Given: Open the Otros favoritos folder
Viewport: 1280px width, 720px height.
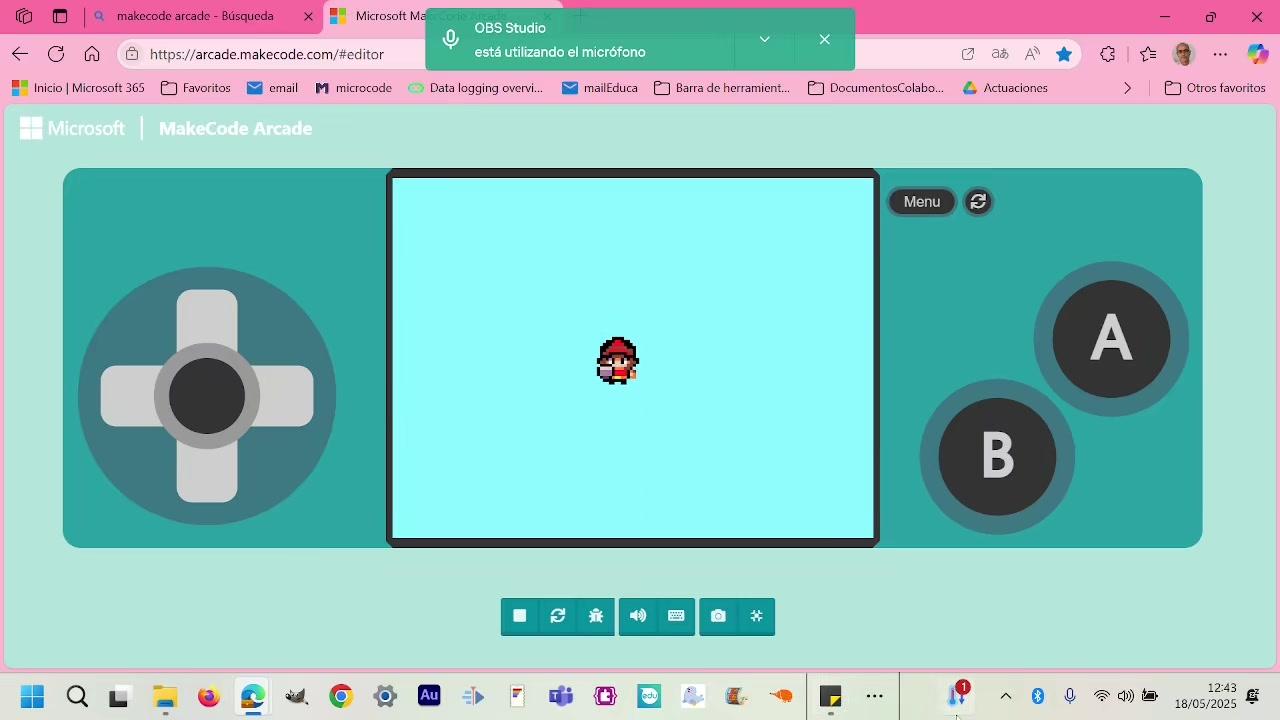Looking at the screenshot, I should (x=1216, y=88).
